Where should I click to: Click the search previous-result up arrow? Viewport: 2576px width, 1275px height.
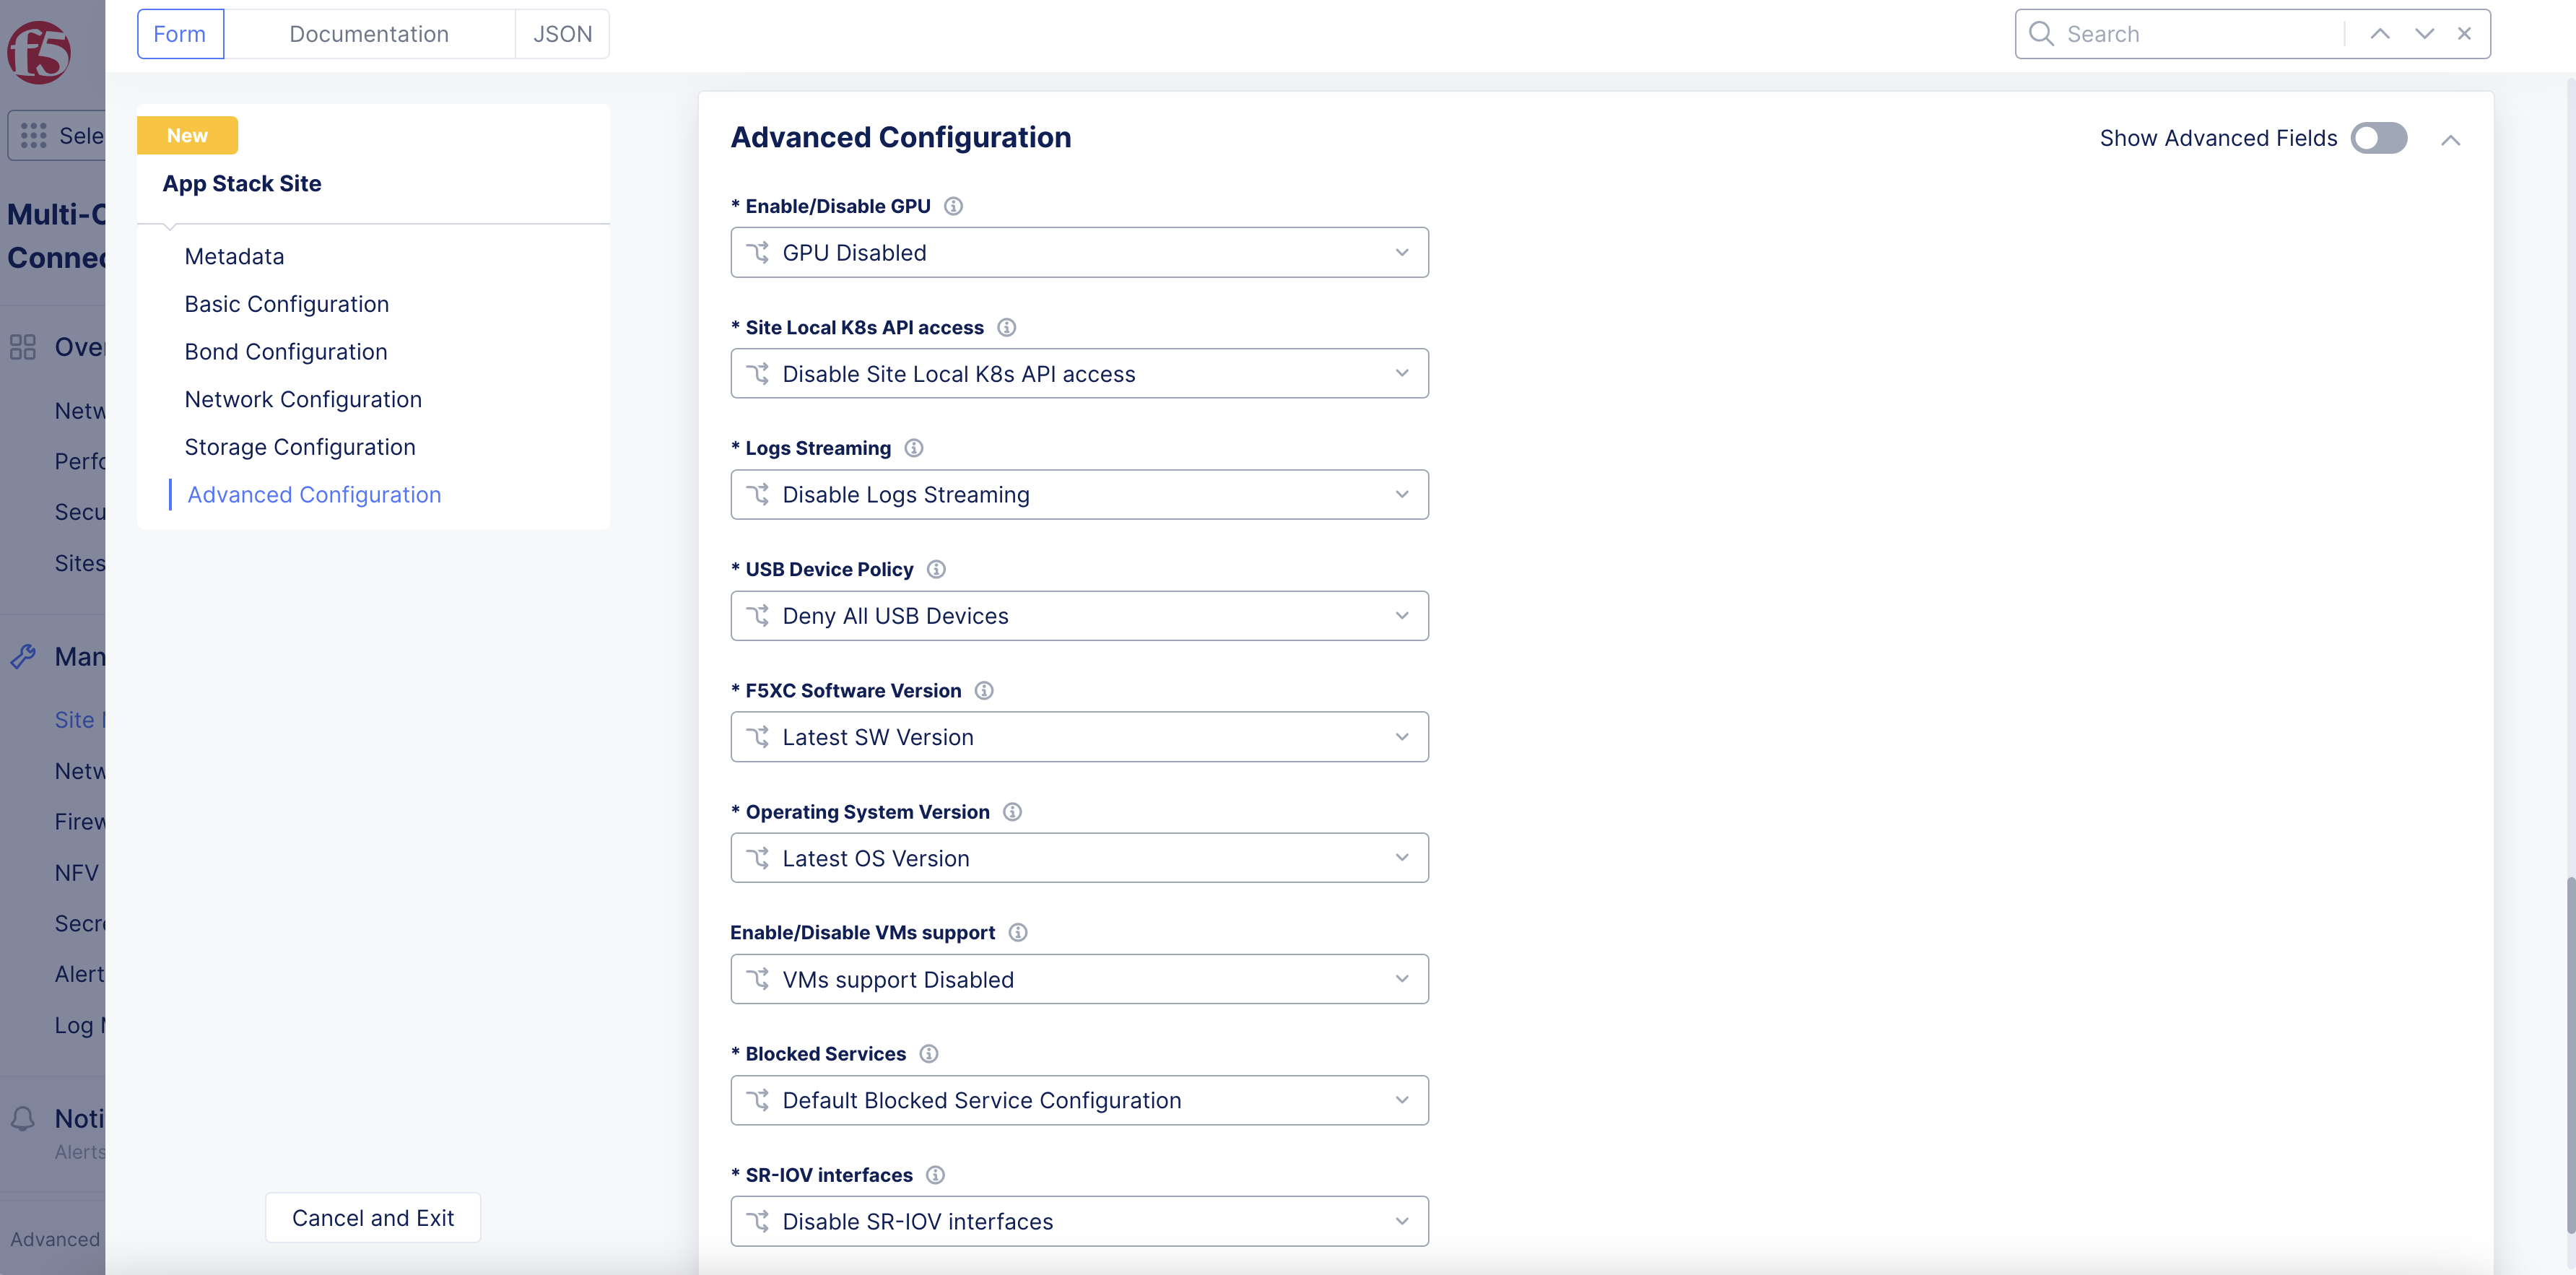click(2380, 34)
